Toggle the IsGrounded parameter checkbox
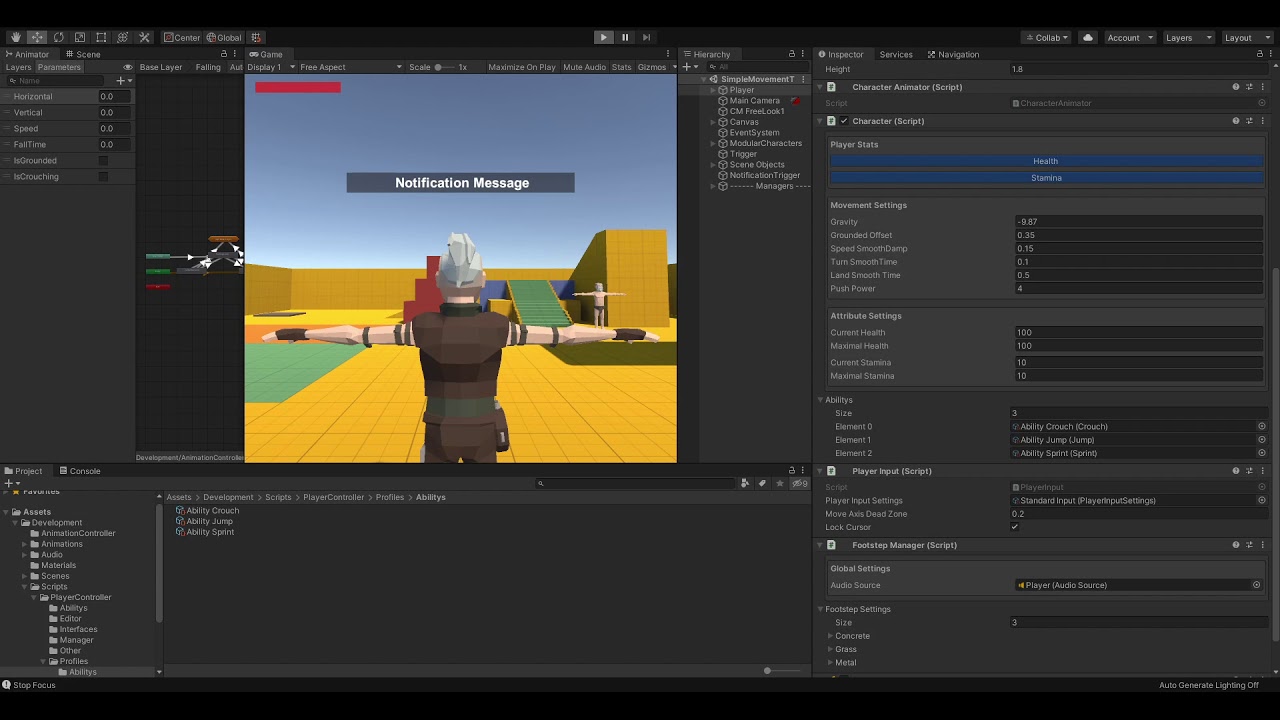This screenshot has height=720, width=1280. coord(103,160)
